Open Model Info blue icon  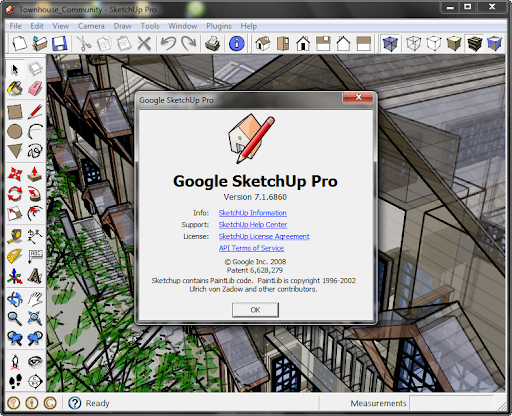237,43
